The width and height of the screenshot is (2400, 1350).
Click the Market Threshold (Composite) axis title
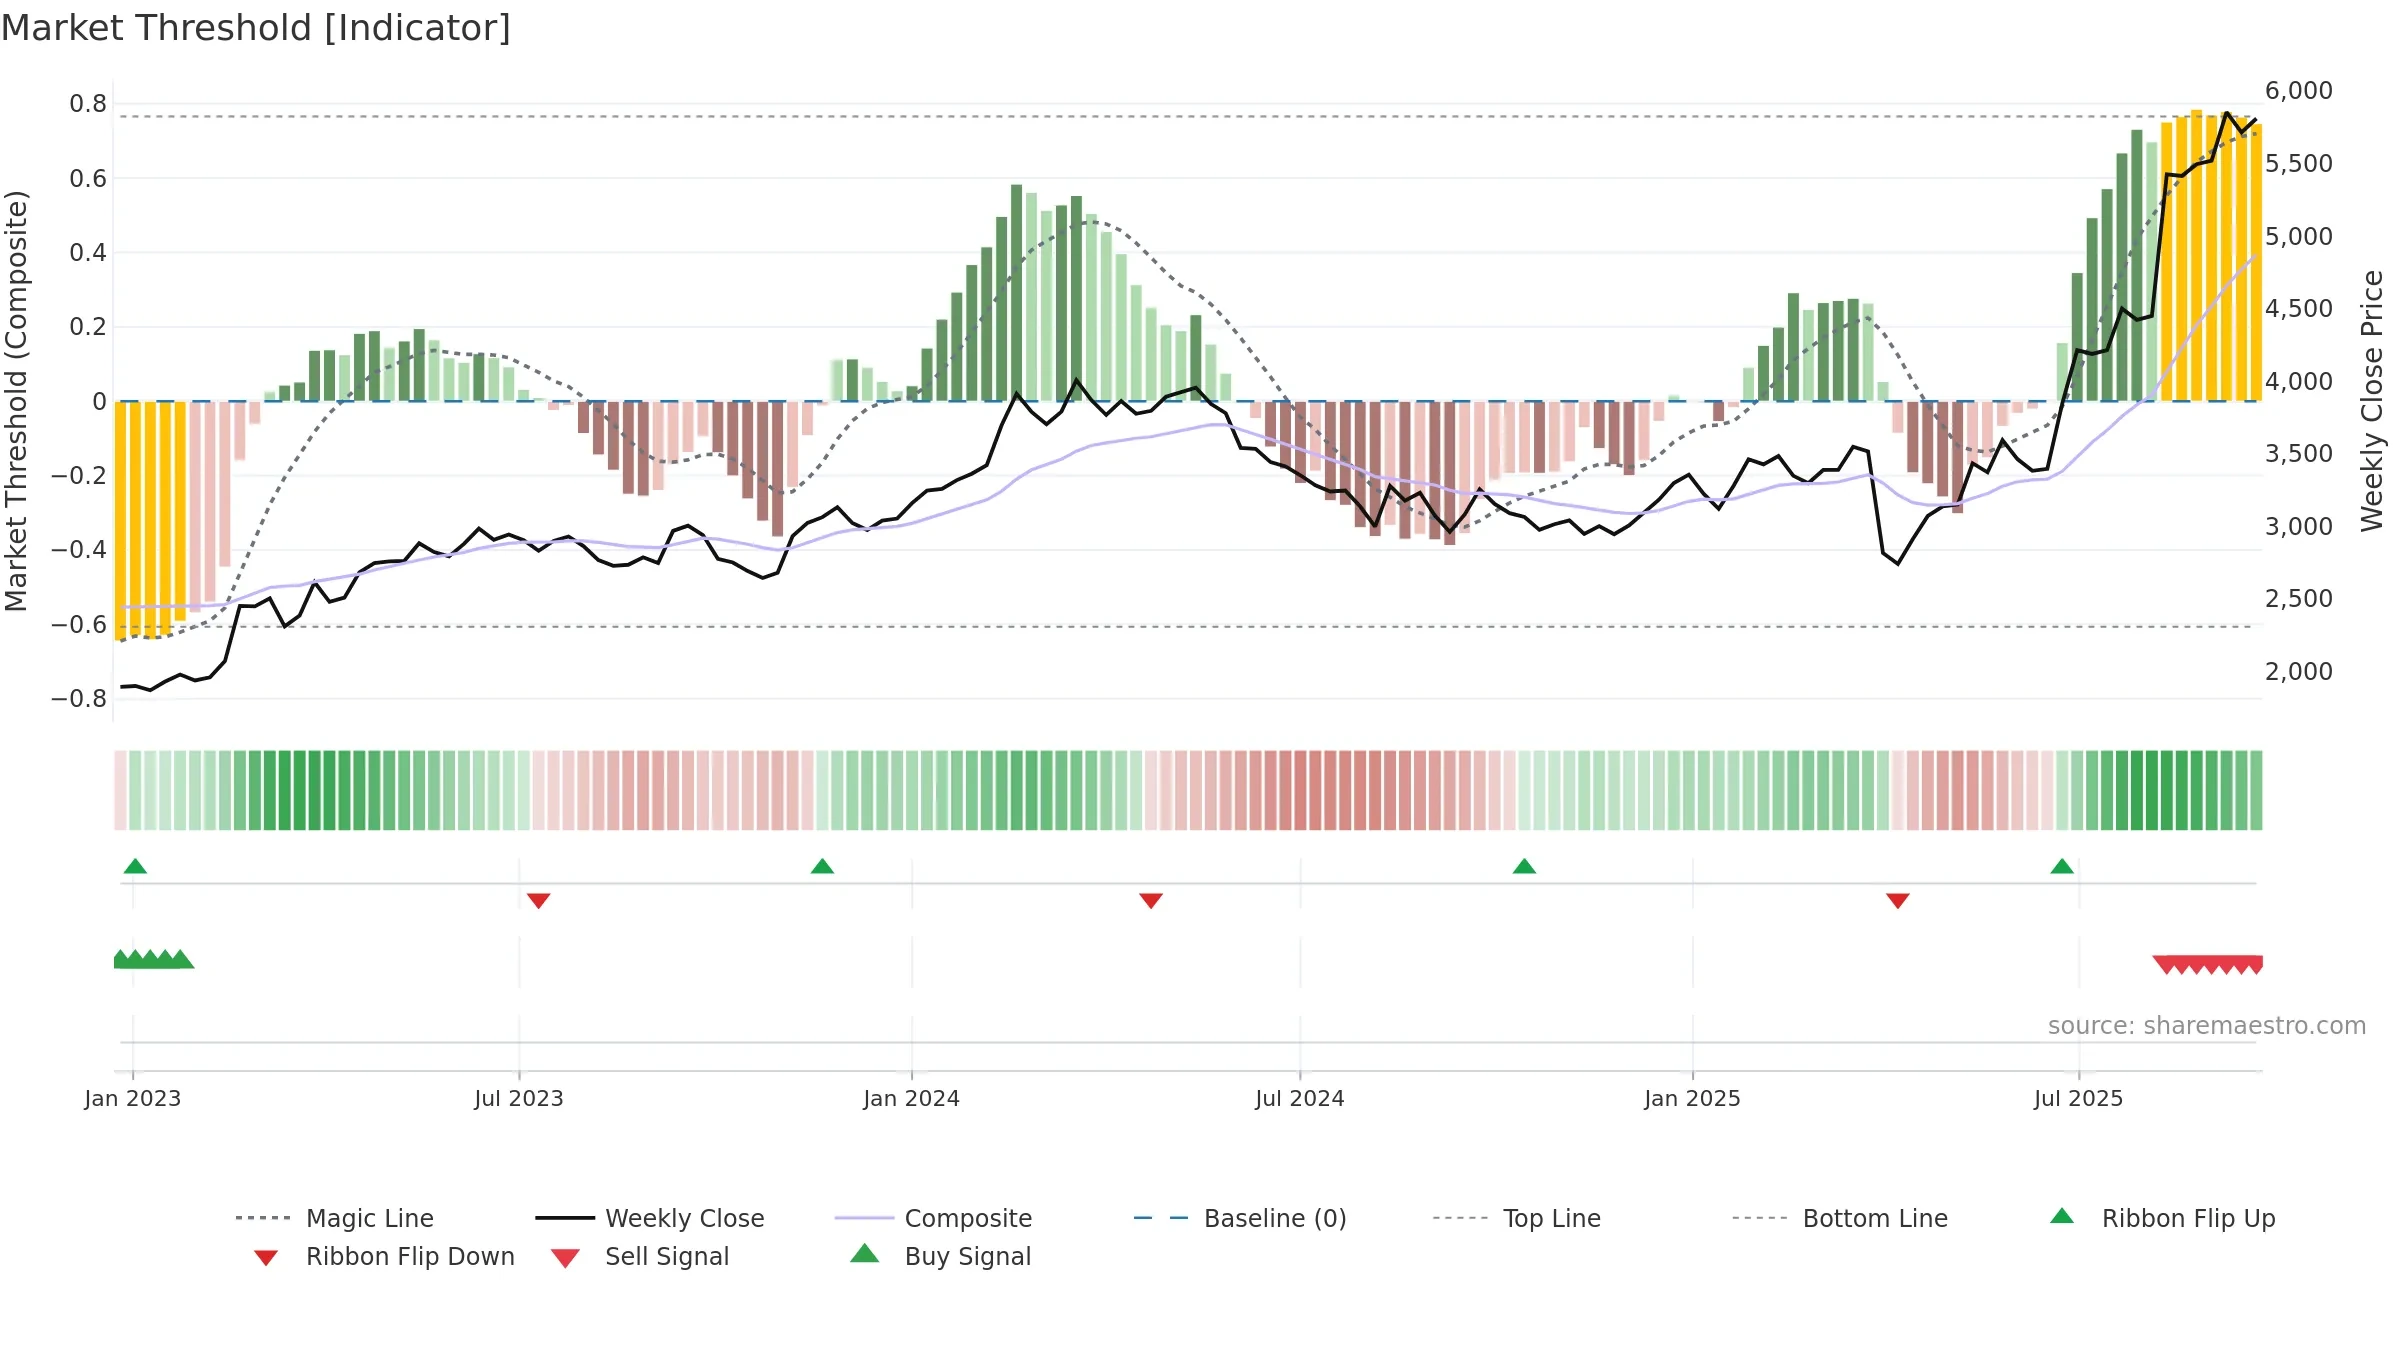tap(15, 400)
